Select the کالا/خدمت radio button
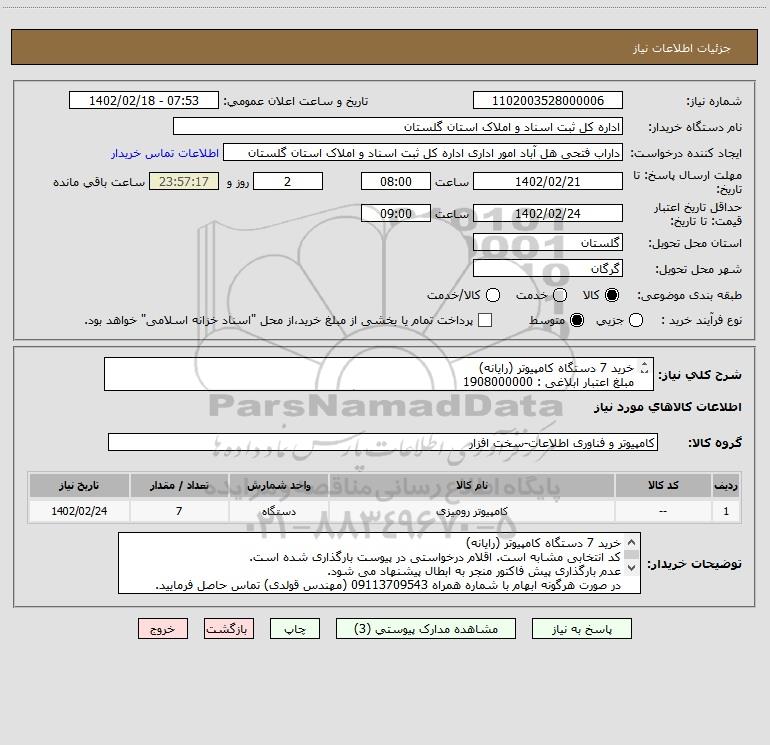Viewport: 770px width, 745px height. (x=493, y=295)
